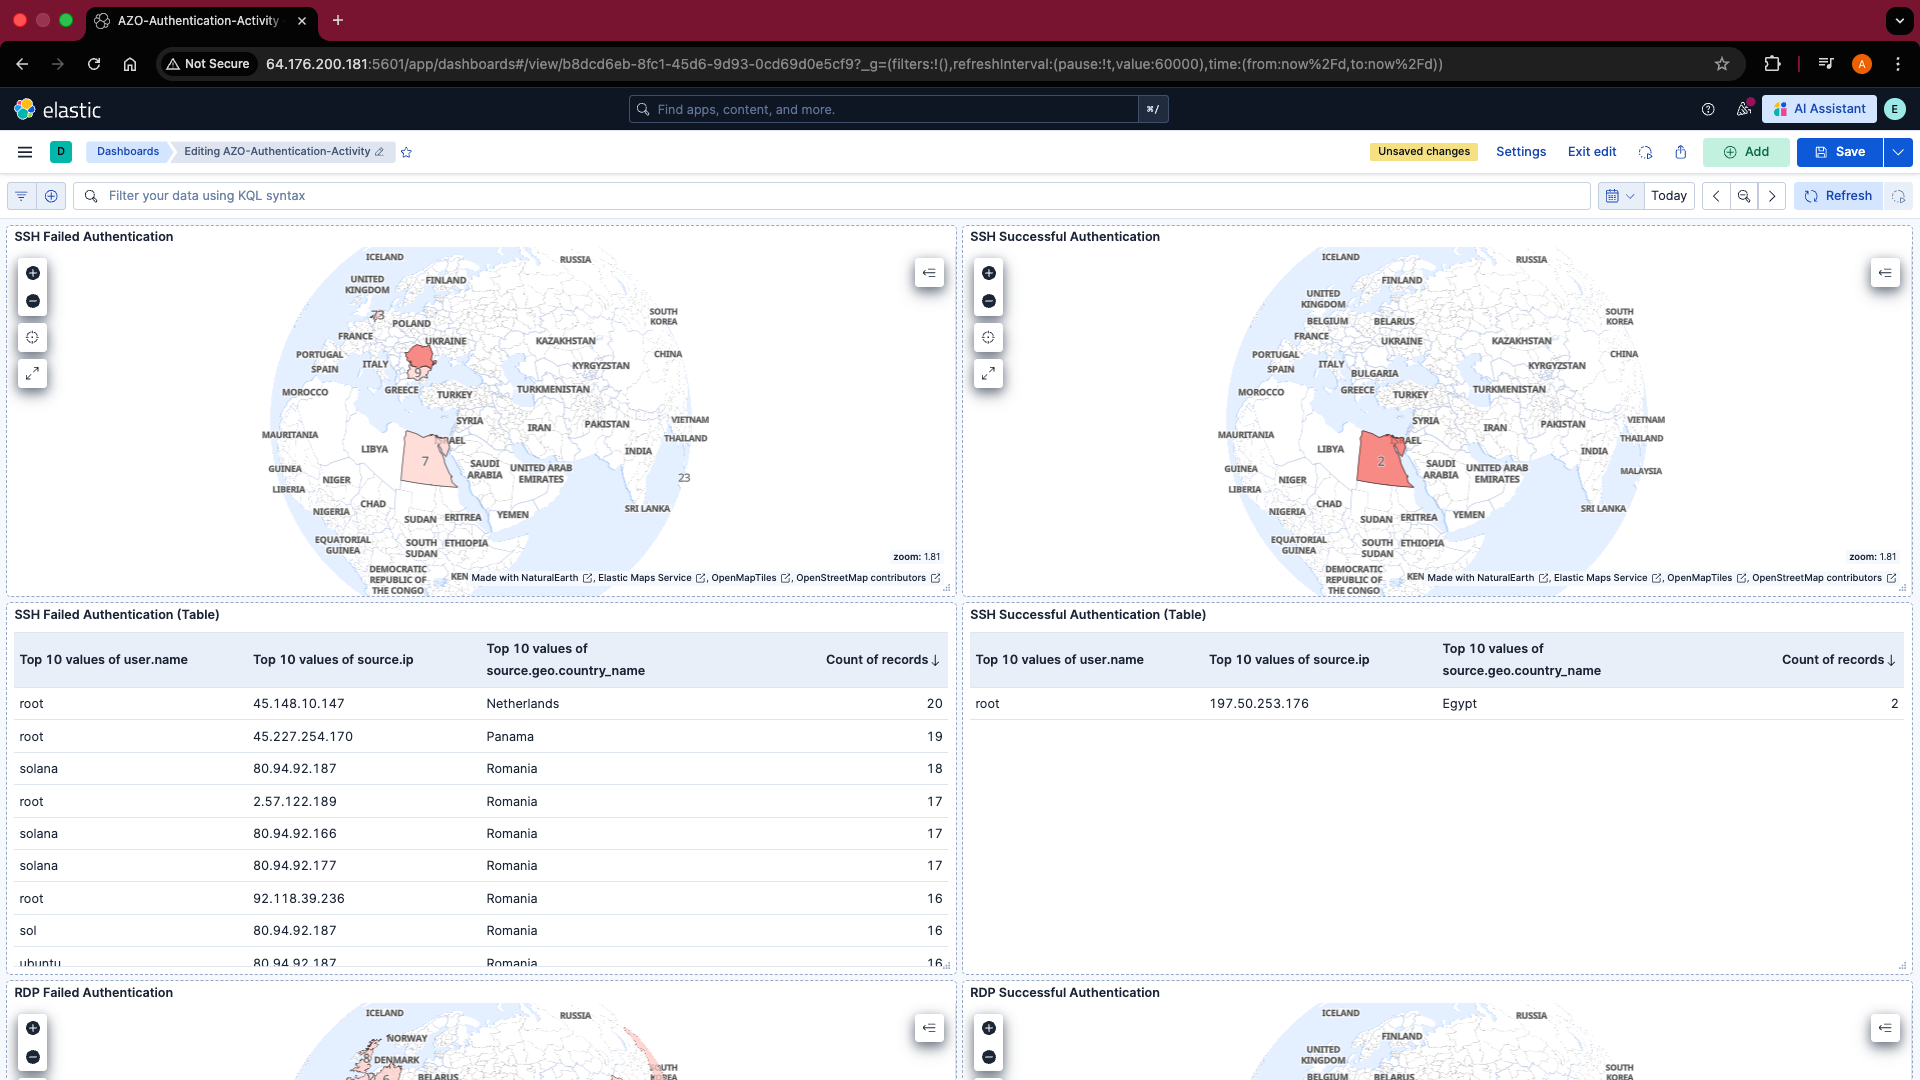1920x1080 pixels.
Task: Click the Add panel button
Action: tap(1746, 152)
